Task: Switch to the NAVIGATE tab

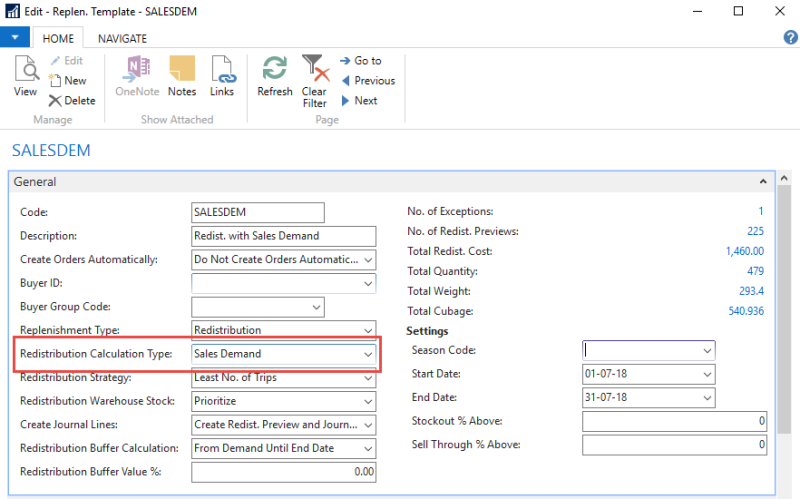Action: point(122,38)
